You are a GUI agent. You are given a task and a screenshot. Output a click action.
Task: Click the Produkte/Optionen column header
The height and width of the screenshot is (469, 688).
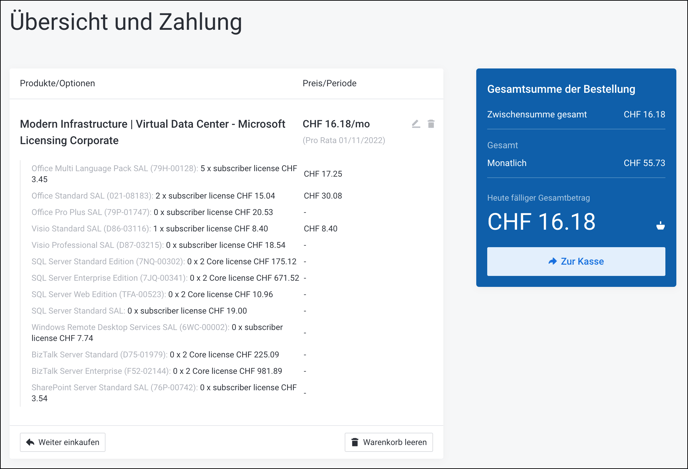coord(57,83)
